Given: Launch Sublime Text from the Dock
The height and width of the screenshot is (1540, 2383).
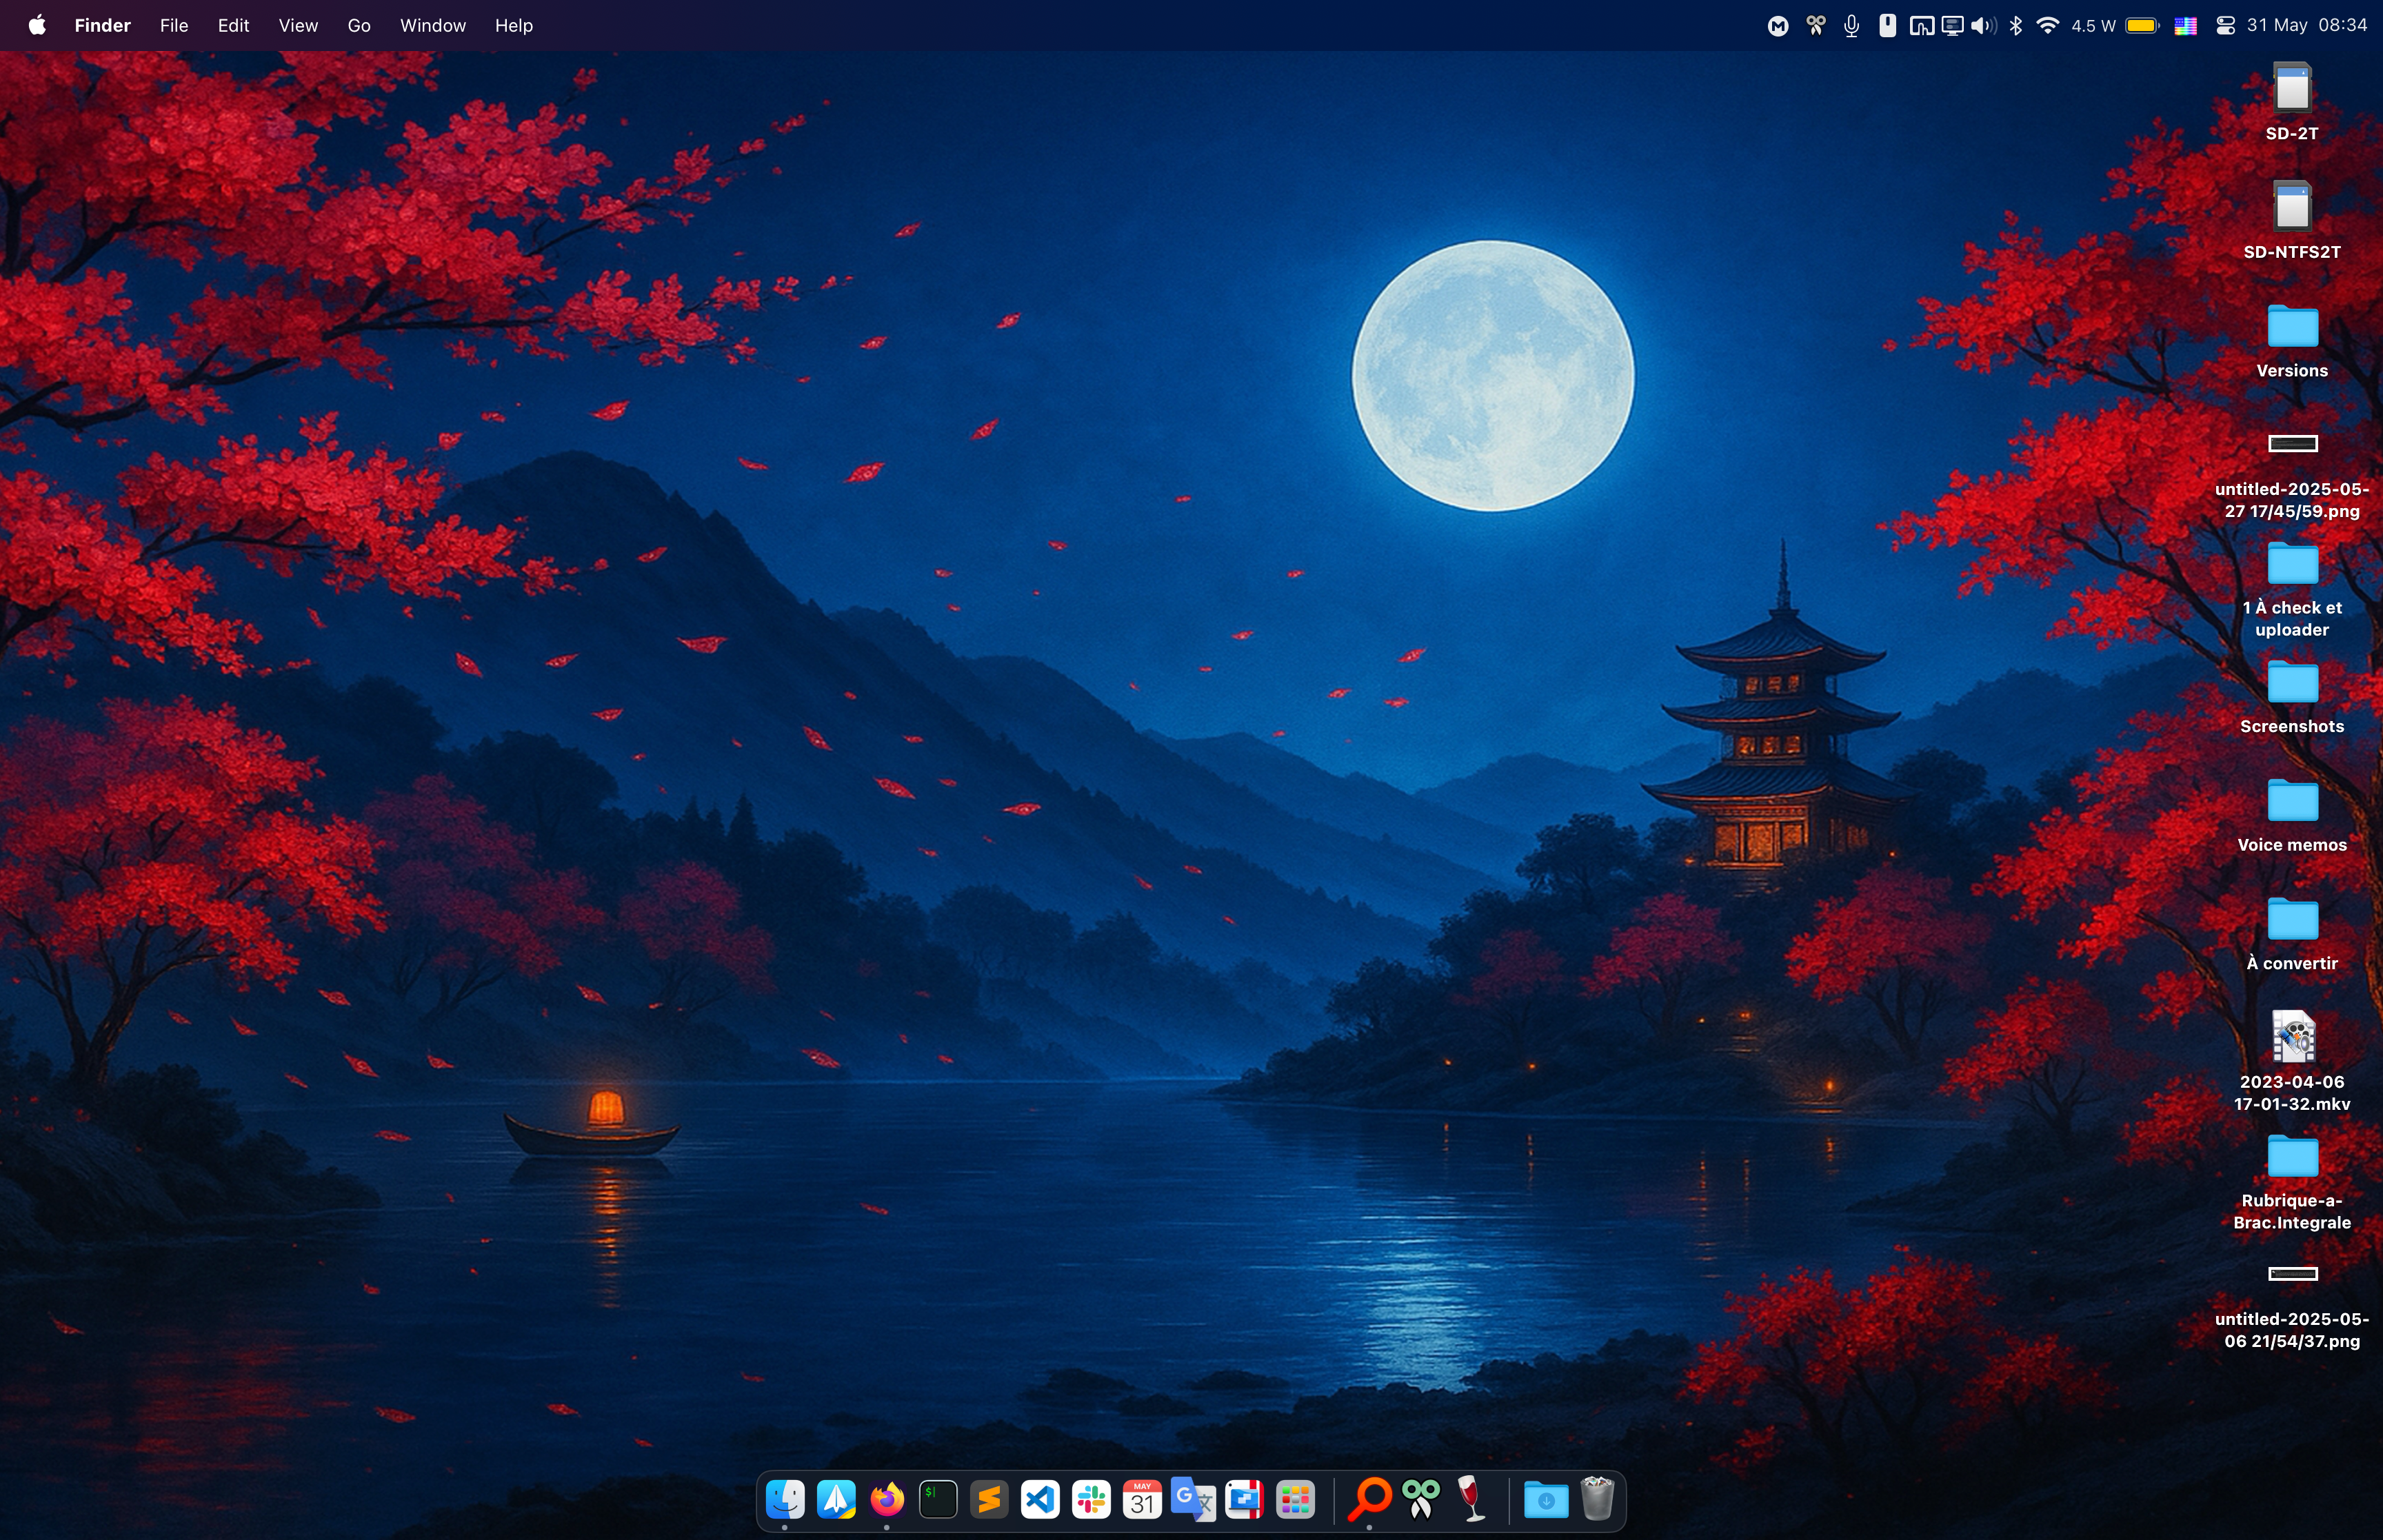Looking at the screenshot, I should pos(989,1499).
